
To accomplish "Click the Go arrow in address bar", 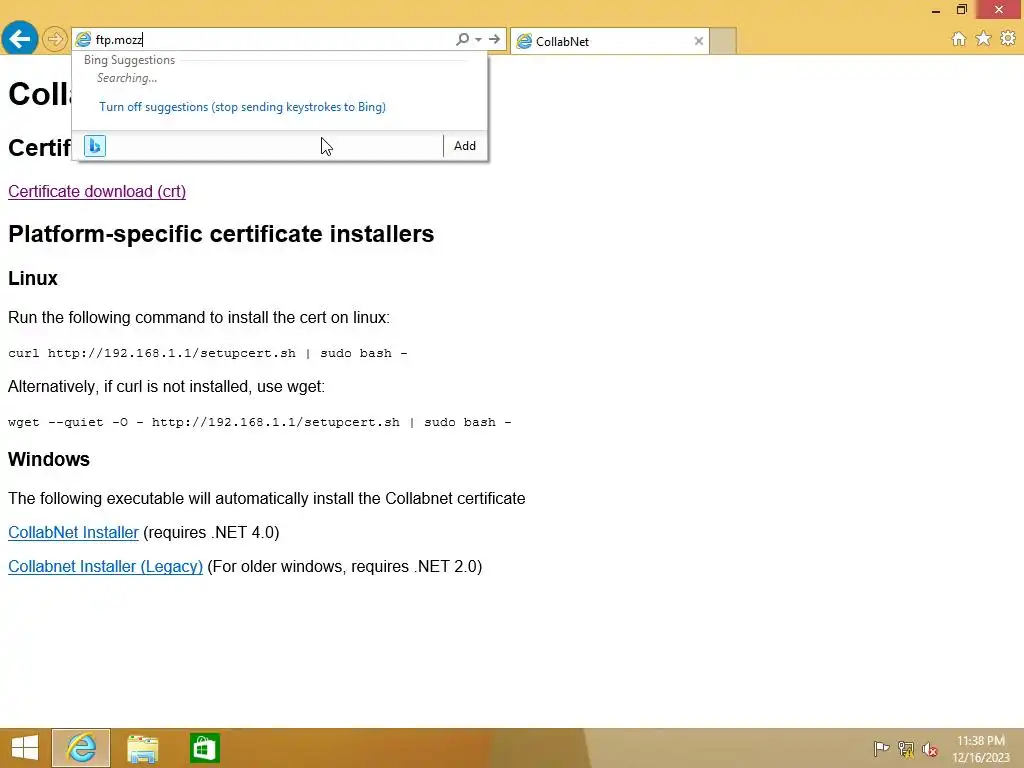I will [494, 40].
